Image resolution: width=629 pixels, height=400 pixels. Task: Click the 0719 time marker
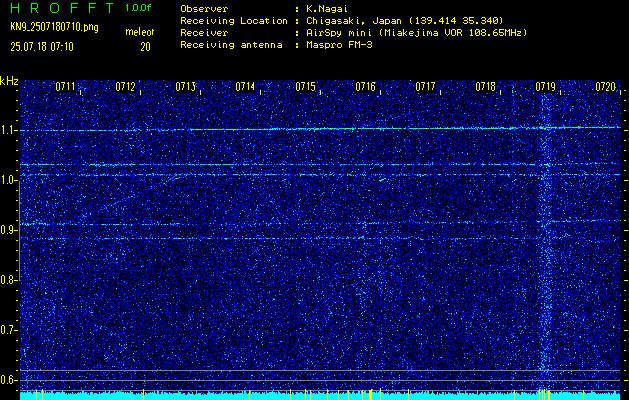[546, 86]
